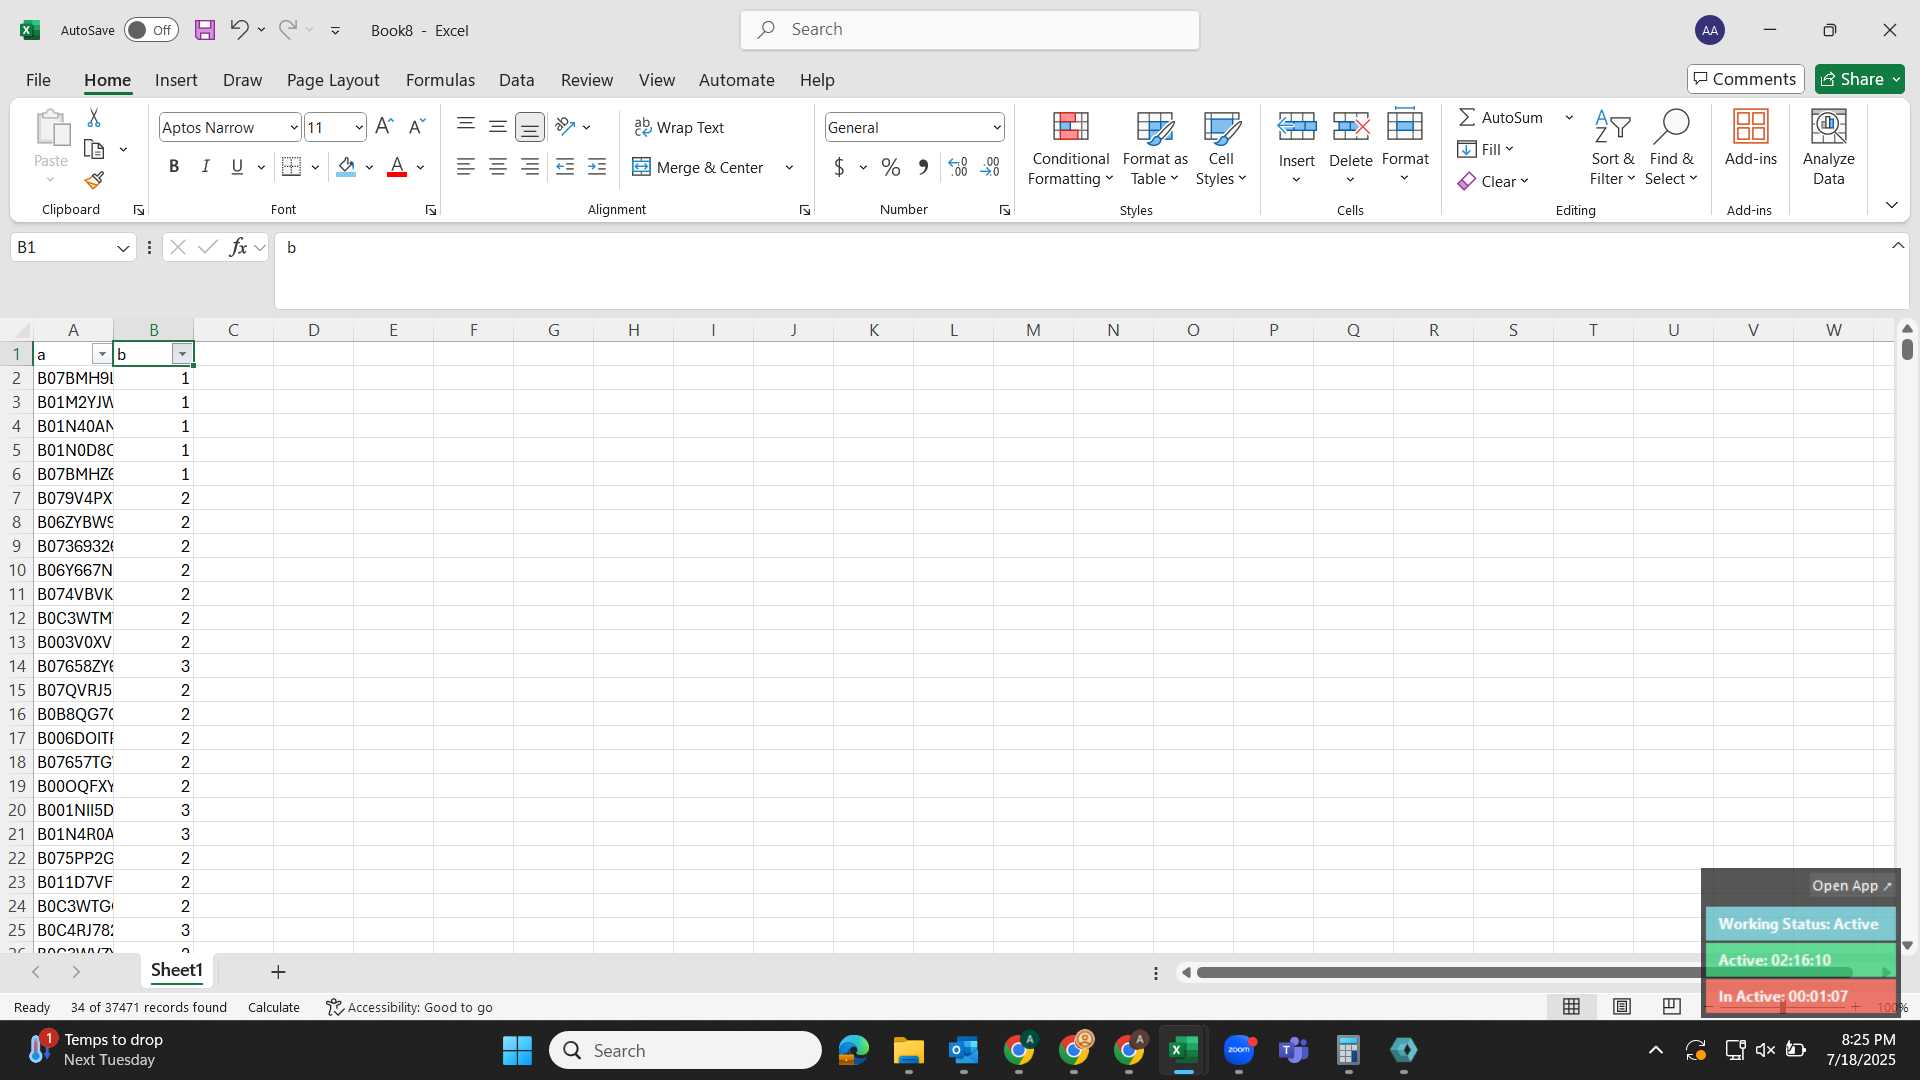
Task: Open the File tab
Action: [38, 80]
